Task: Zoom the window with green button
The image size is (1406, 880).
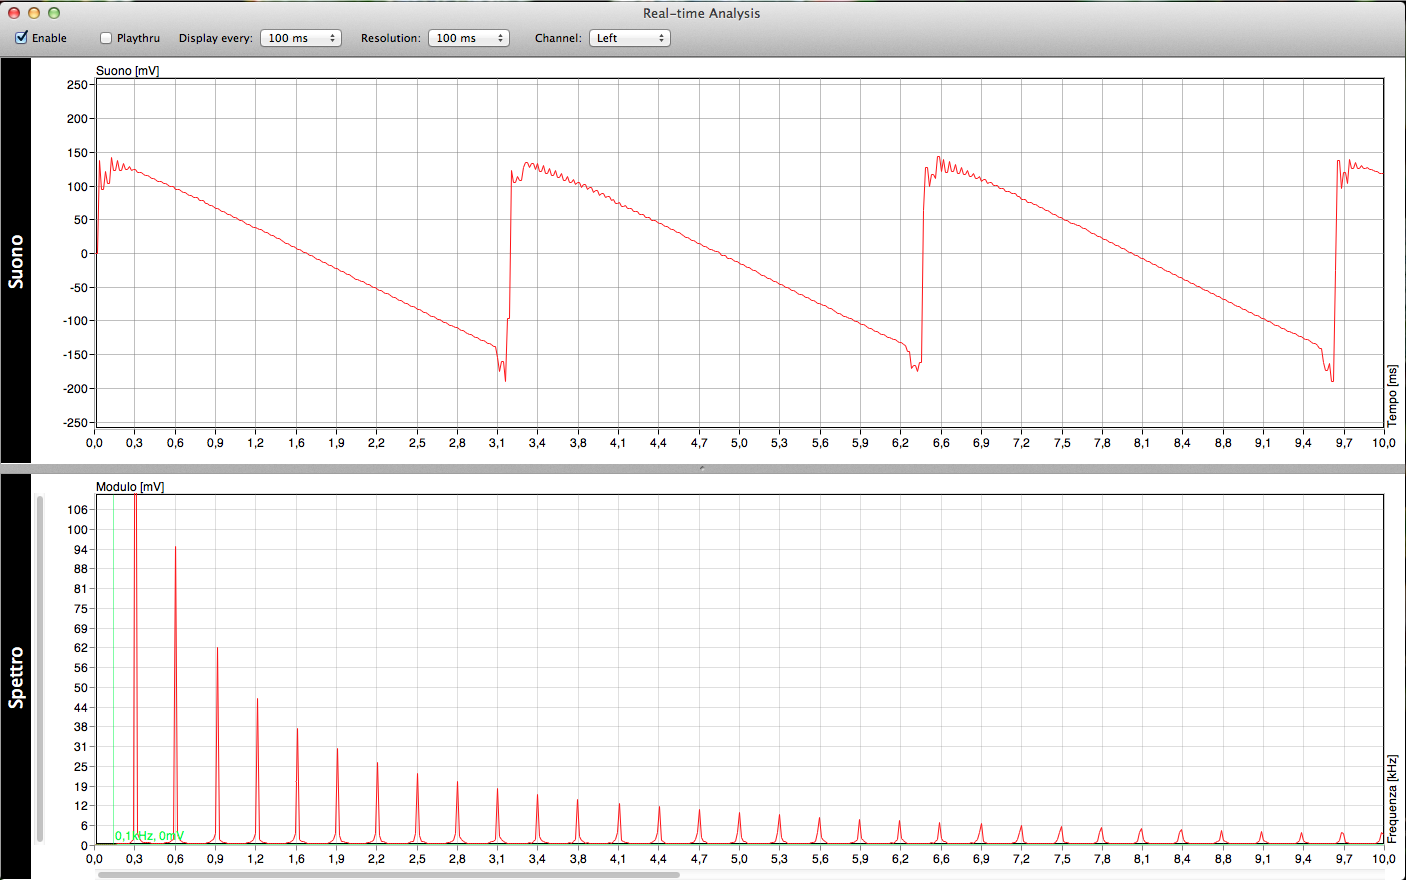Action: [54, 13]
